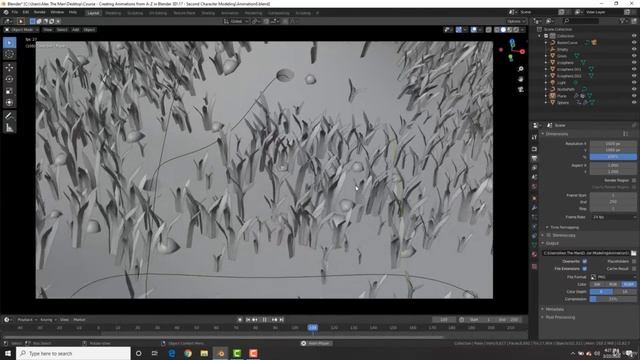Viewport: 640px width, 360px height.
Task: Click the viewport pan hand icon
Action: pos(520,79)
